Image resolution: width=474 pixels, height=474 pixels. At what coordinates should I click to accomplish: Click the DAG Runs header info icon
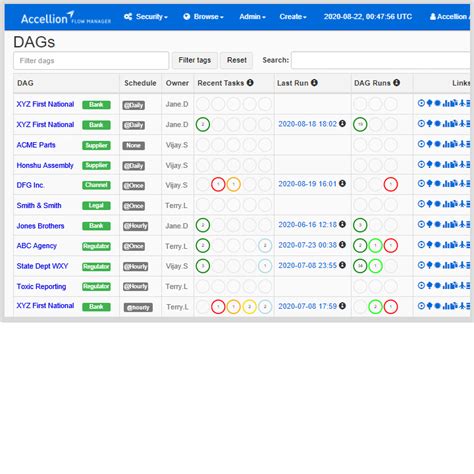click(396, 83)
